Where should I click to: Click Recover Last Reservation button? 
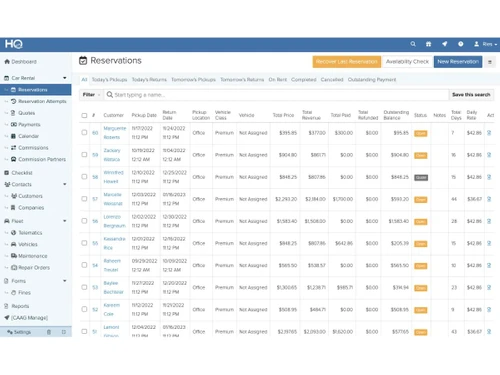tap(347, 62)
